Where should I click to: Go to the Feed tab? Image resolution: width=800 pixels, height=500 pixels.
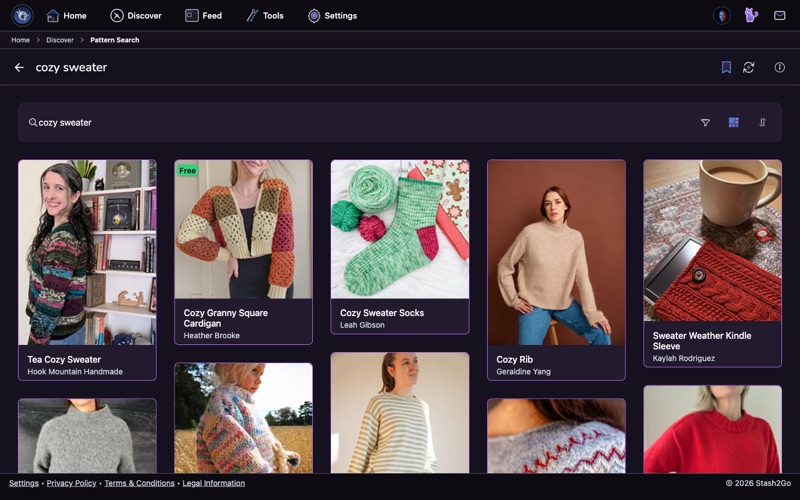tap(203, 16)
